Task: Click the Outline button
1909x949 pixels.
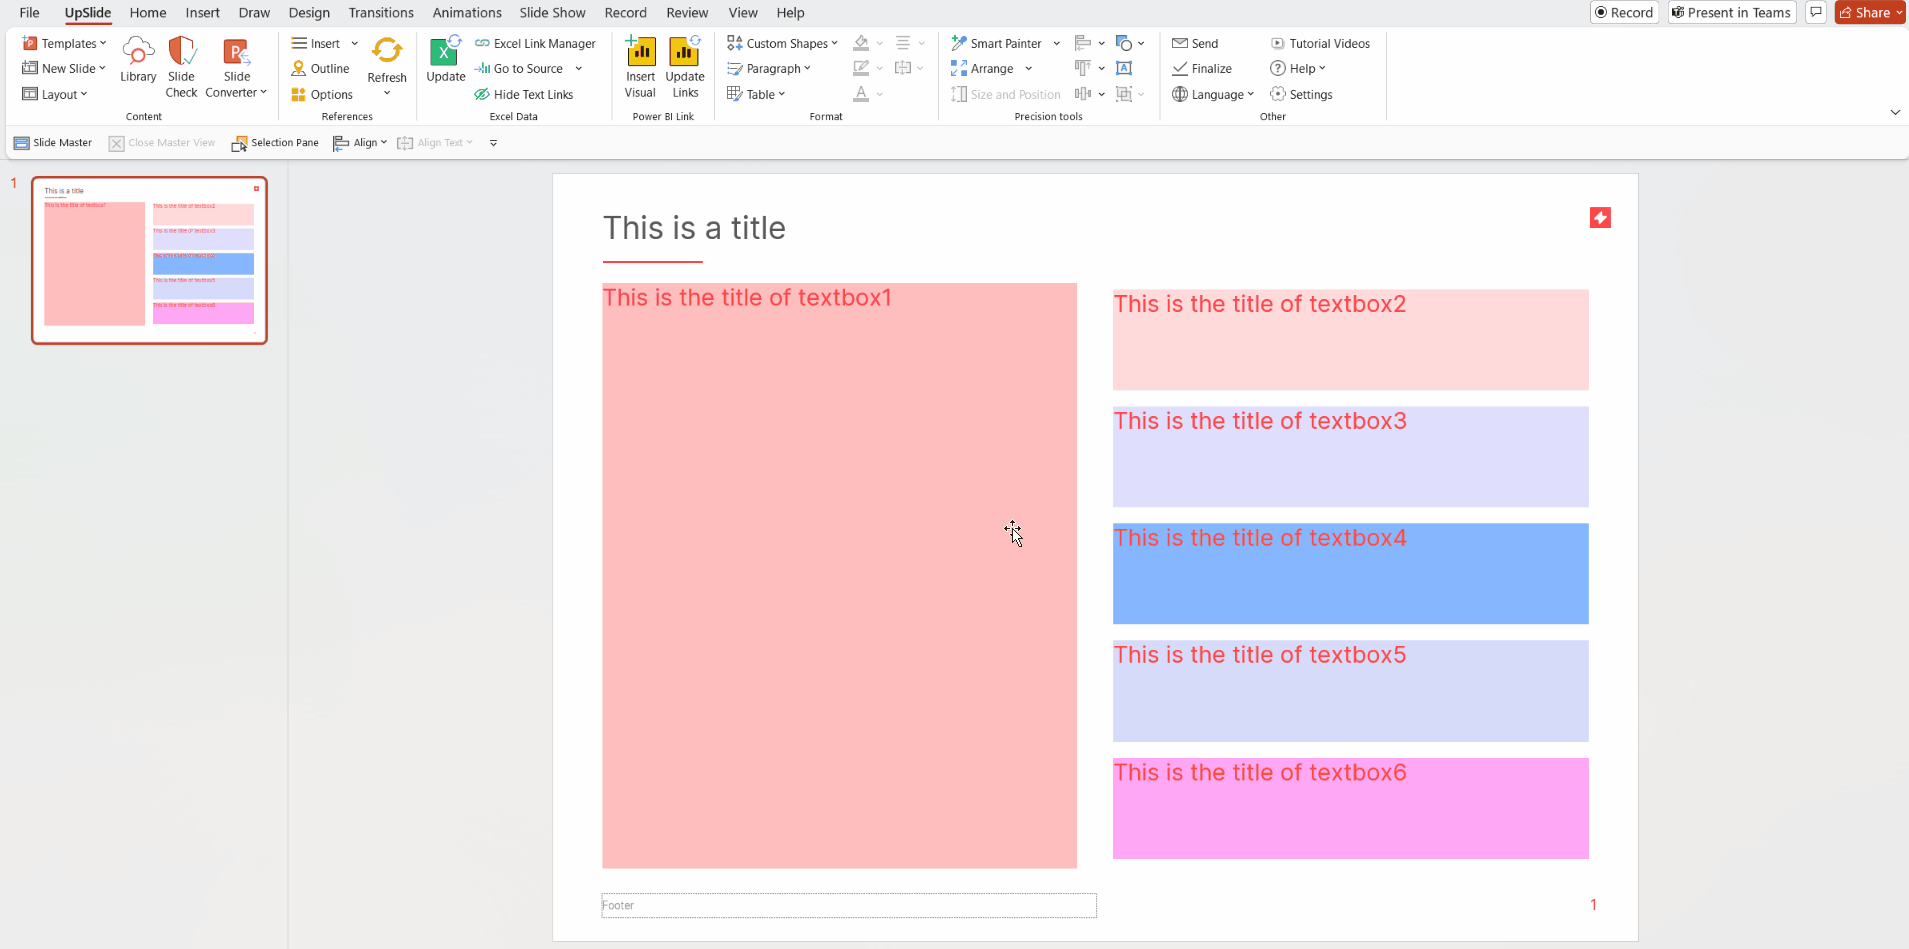Action: pos(320,69)
